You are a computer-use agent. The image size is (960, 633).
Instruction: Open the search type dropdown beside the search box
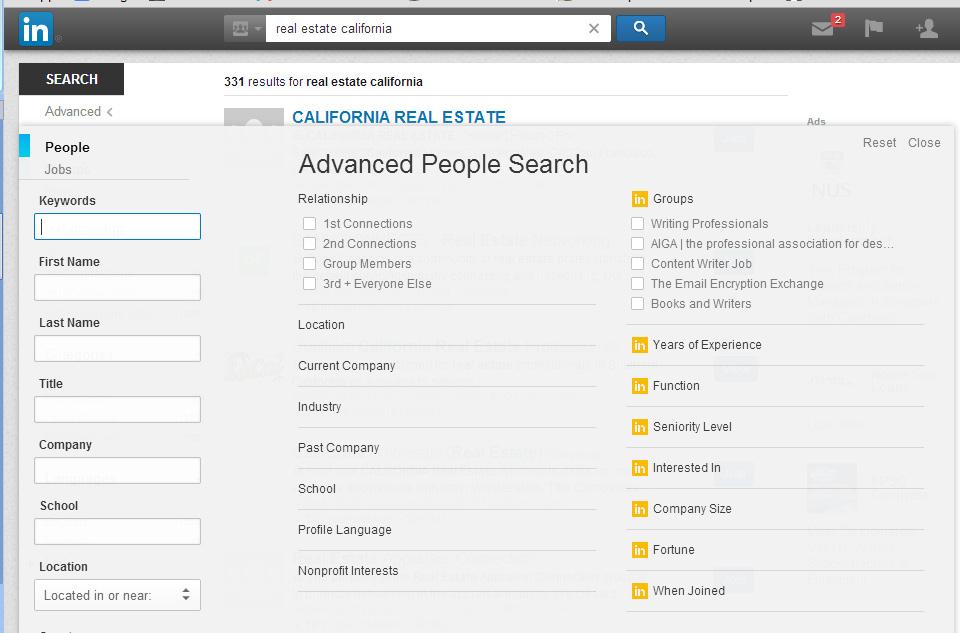click(245, 29)
